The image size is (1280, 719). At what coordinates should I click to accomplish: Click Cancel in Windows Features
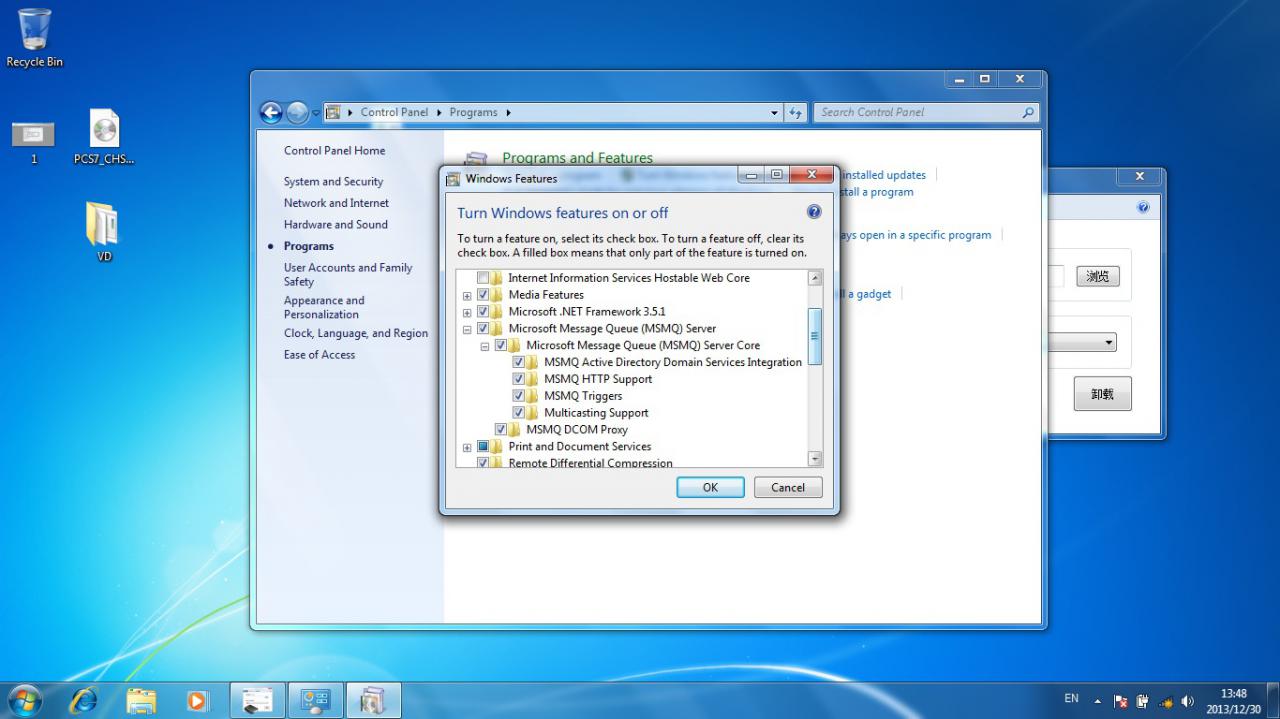click(x=787, y=488)
